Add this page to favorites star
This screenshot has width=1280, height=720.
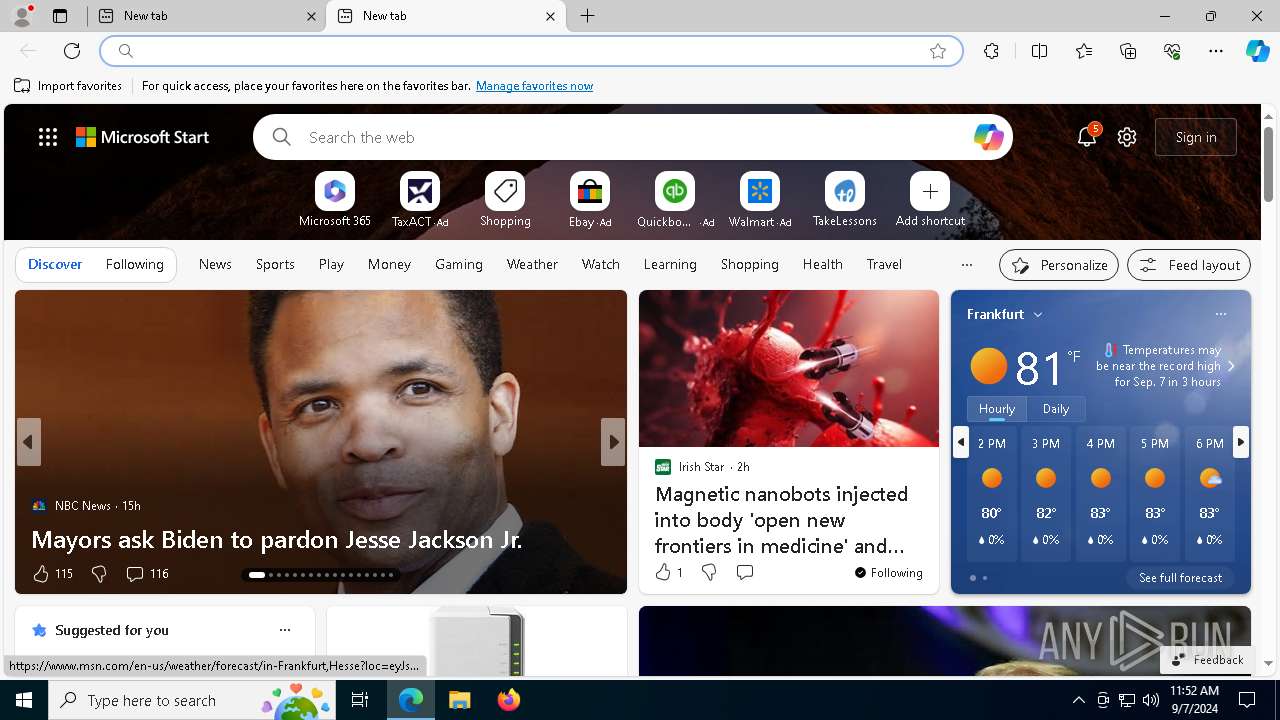[938, 51]
